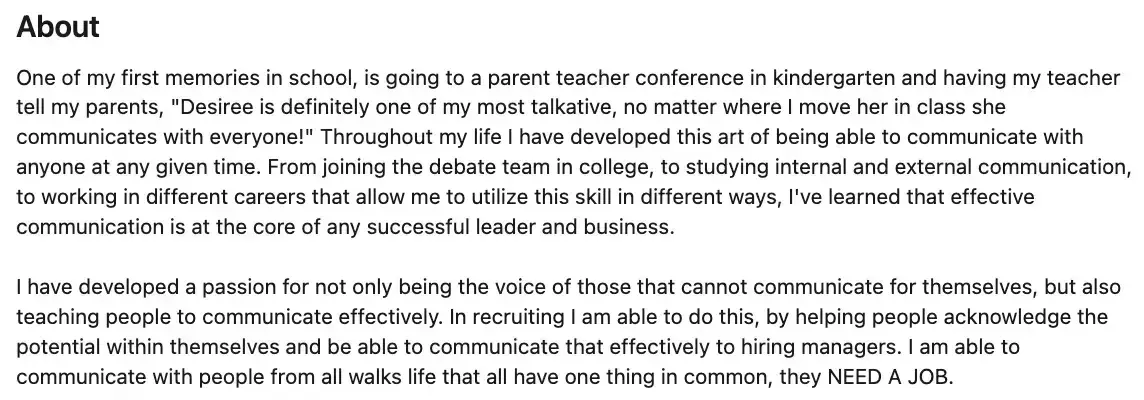Screen dimensions: 1144x400
Task: Click the capitalized phrase "NEED A JOB"
Action: 889,377
